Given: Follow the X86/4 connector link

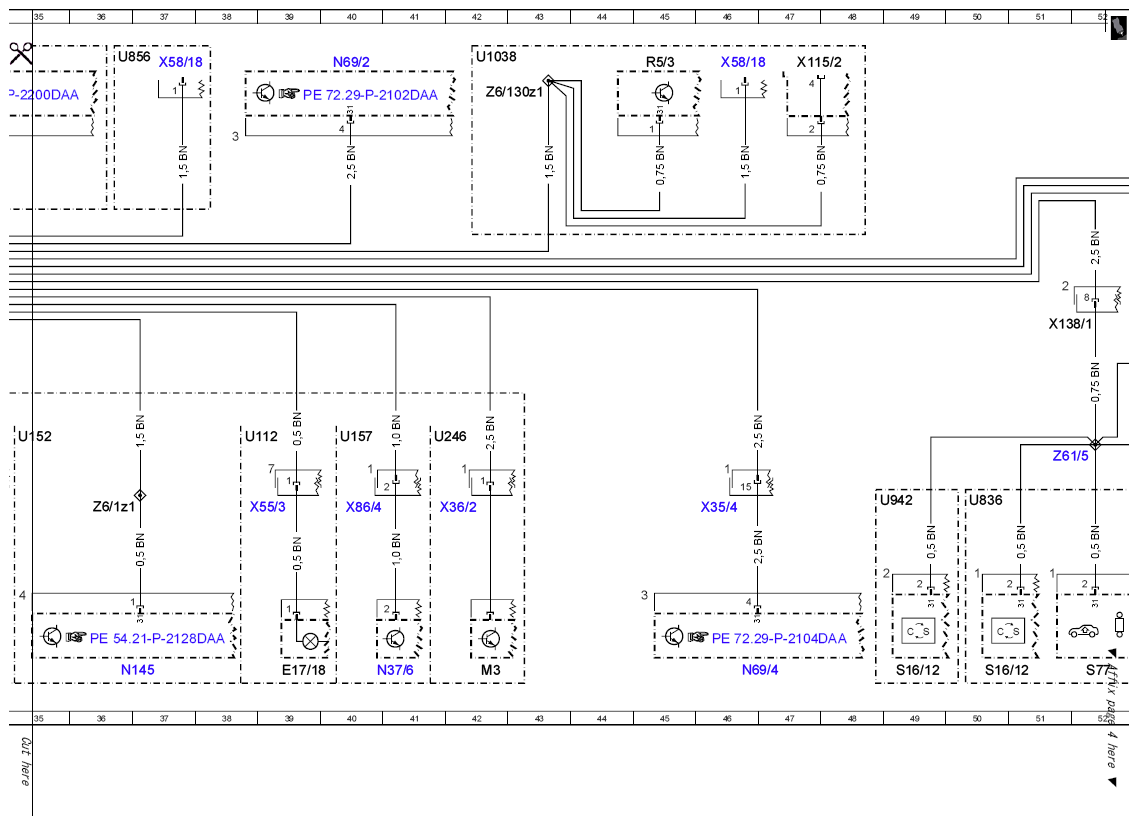Looking at the screenshot, I should point(364,506).
